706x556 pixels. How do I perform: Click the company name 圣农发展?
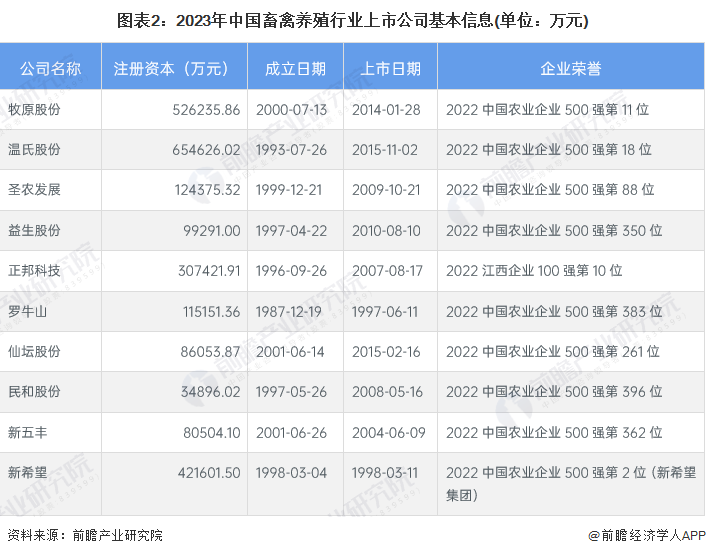click(34, 190)
